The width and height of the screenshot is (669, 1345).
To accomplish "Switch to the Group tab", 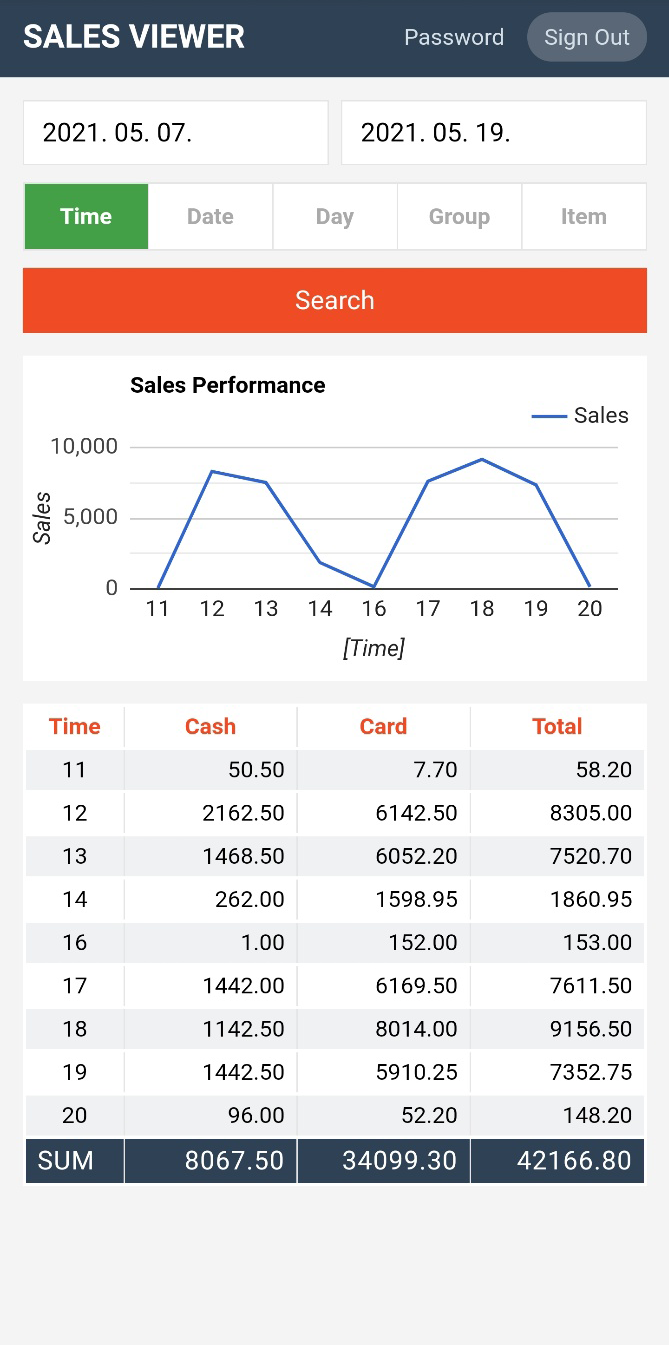I will pos(459,217).
